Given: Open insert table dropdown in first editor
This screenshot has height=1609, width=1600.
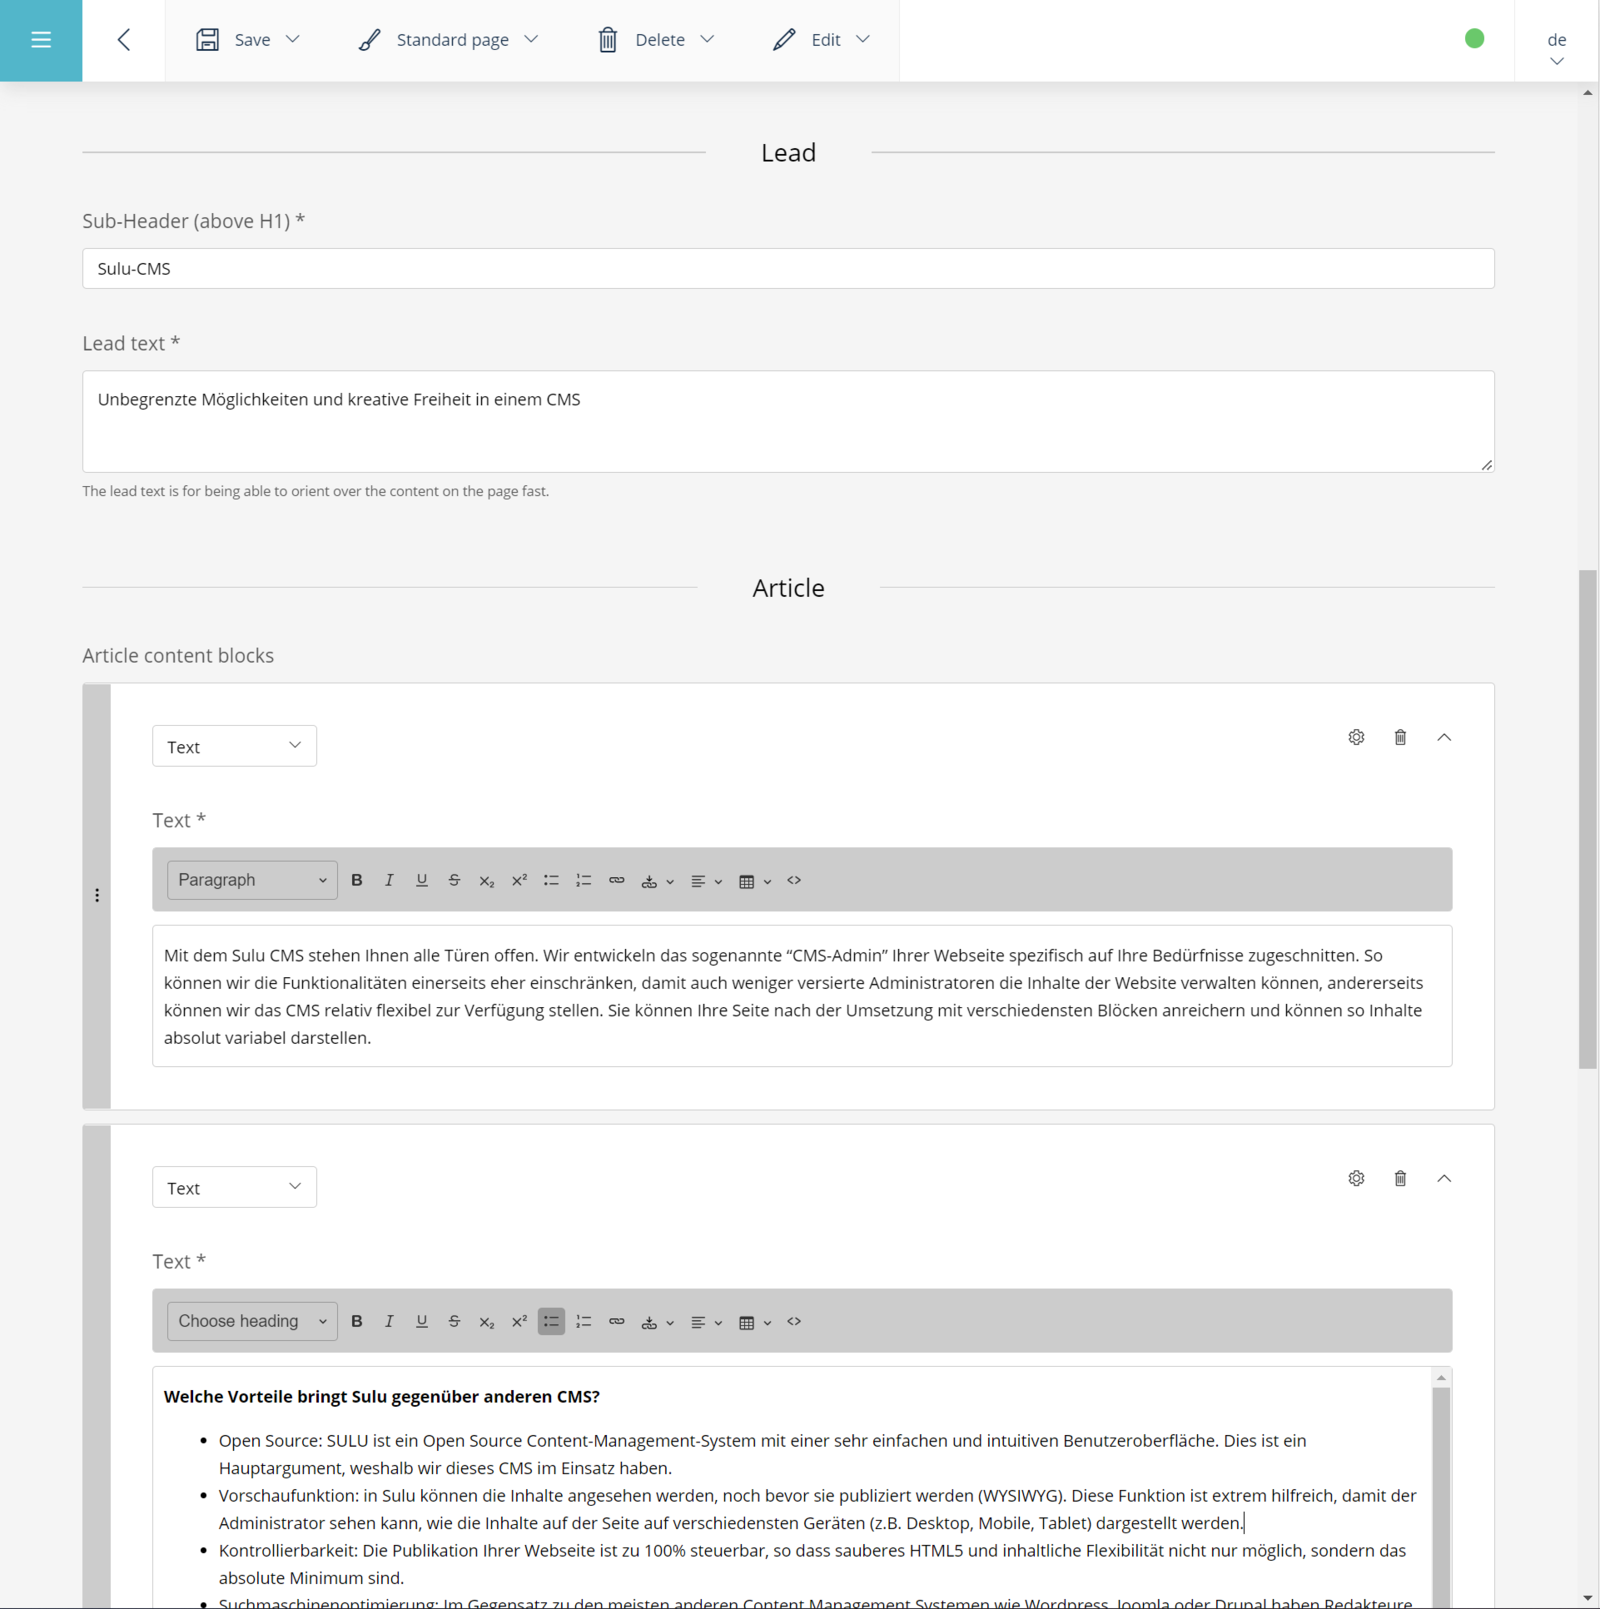Looking at the screenshot, I should tap(755, 881).
